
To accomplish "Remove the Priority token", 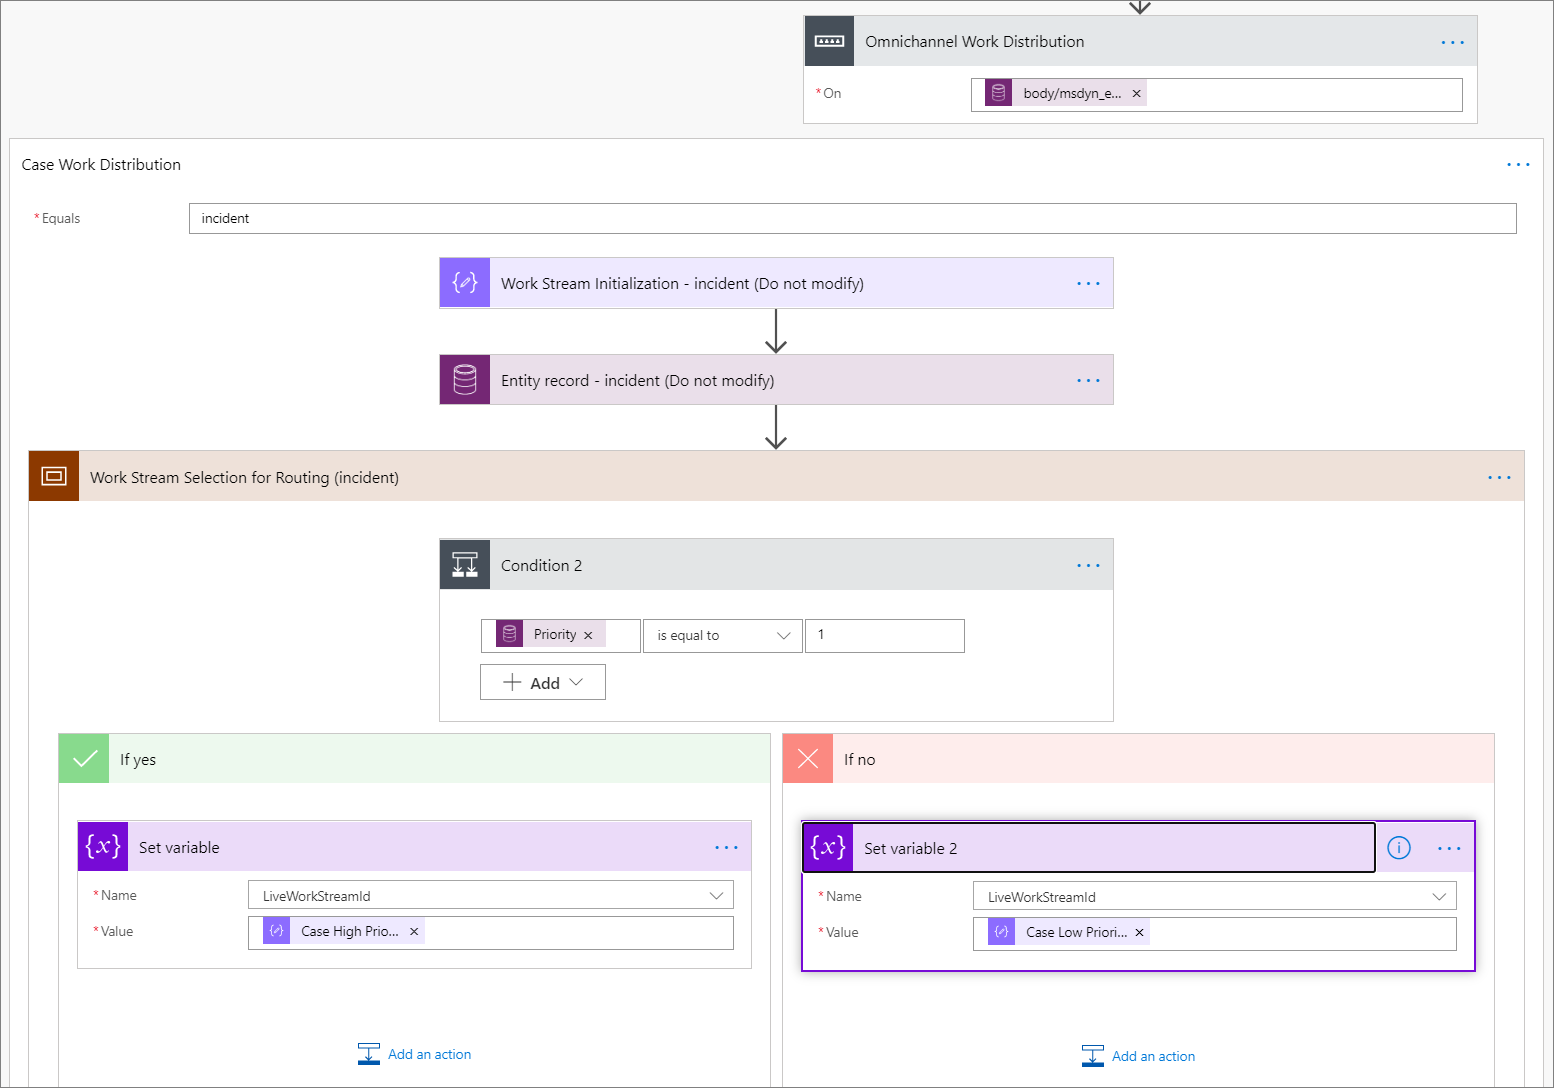I will [588, 635].
